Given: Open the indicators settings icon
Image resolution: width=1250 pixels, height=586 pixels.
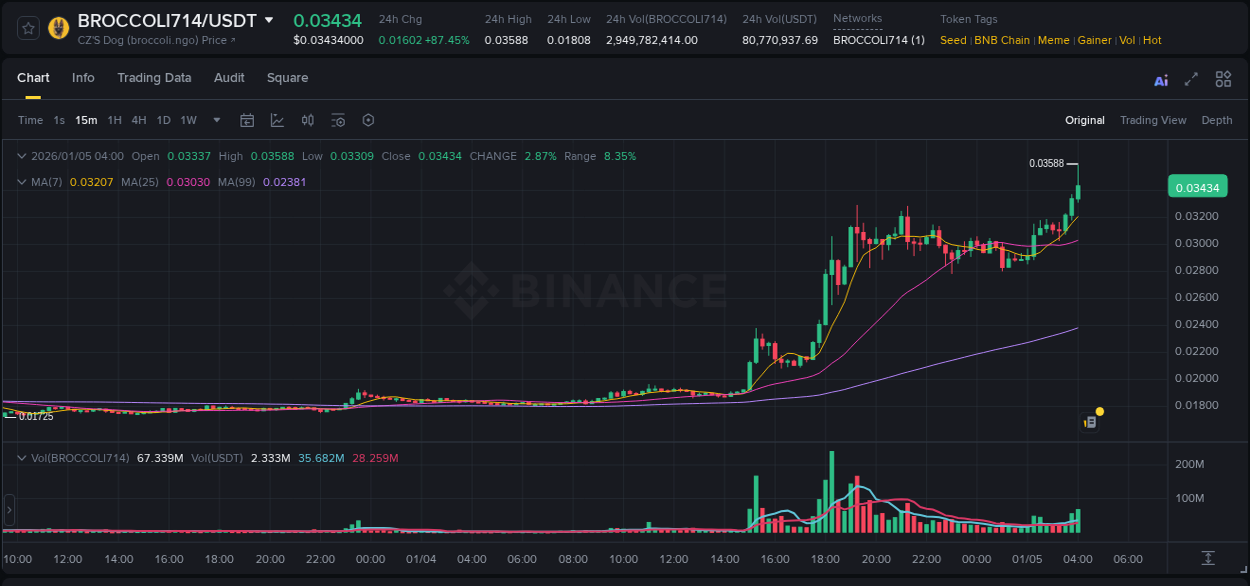Looking at the screenshot, I should coord(338,120).
